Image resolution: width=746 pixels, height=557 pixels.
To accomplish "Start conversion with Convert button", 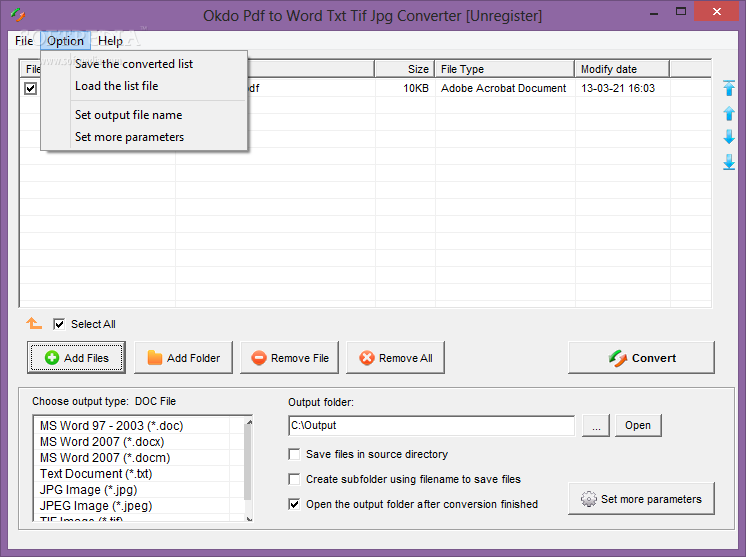I will 641,358.
